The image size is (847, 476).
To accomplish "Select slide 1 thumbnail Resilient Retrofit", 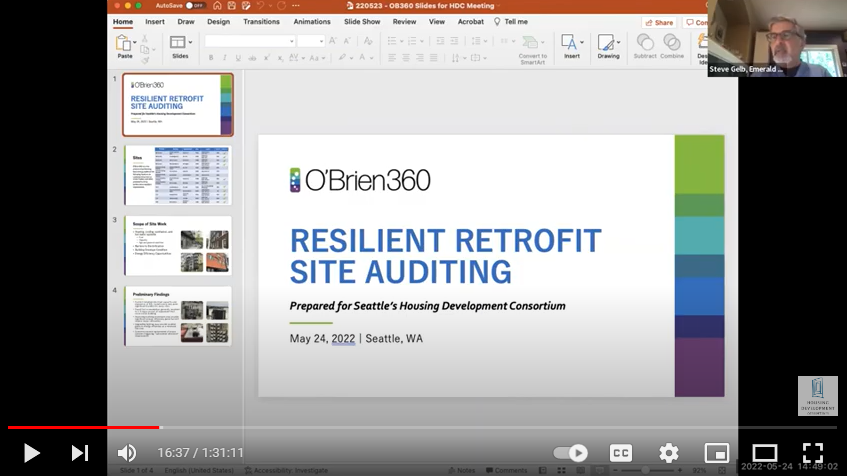I will (178, 105).
